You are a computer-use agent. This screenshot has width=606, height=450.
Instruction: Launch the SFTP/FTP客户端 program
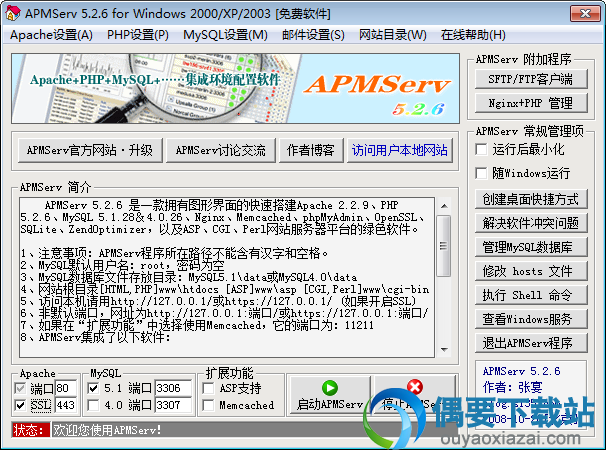pos(531,79)
